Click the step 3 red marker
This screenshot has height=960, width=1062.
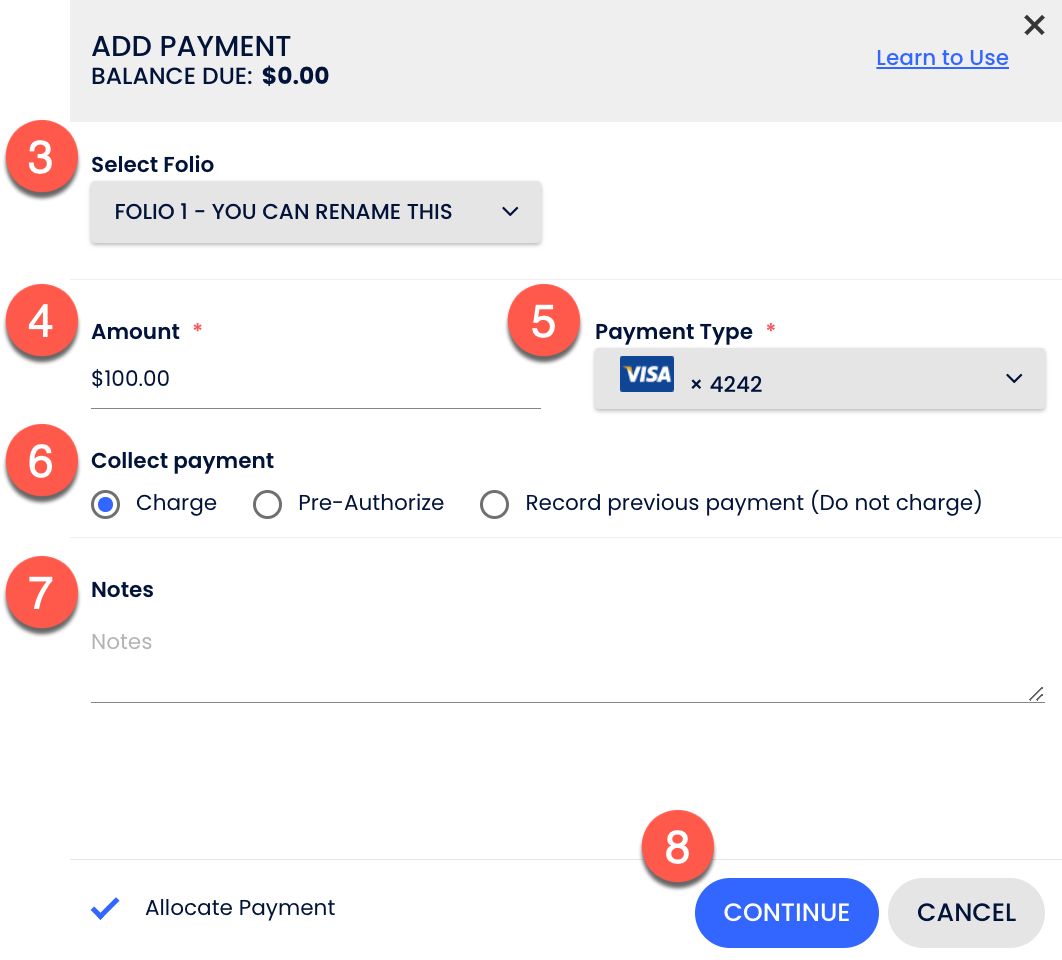[x=40, y=158]
